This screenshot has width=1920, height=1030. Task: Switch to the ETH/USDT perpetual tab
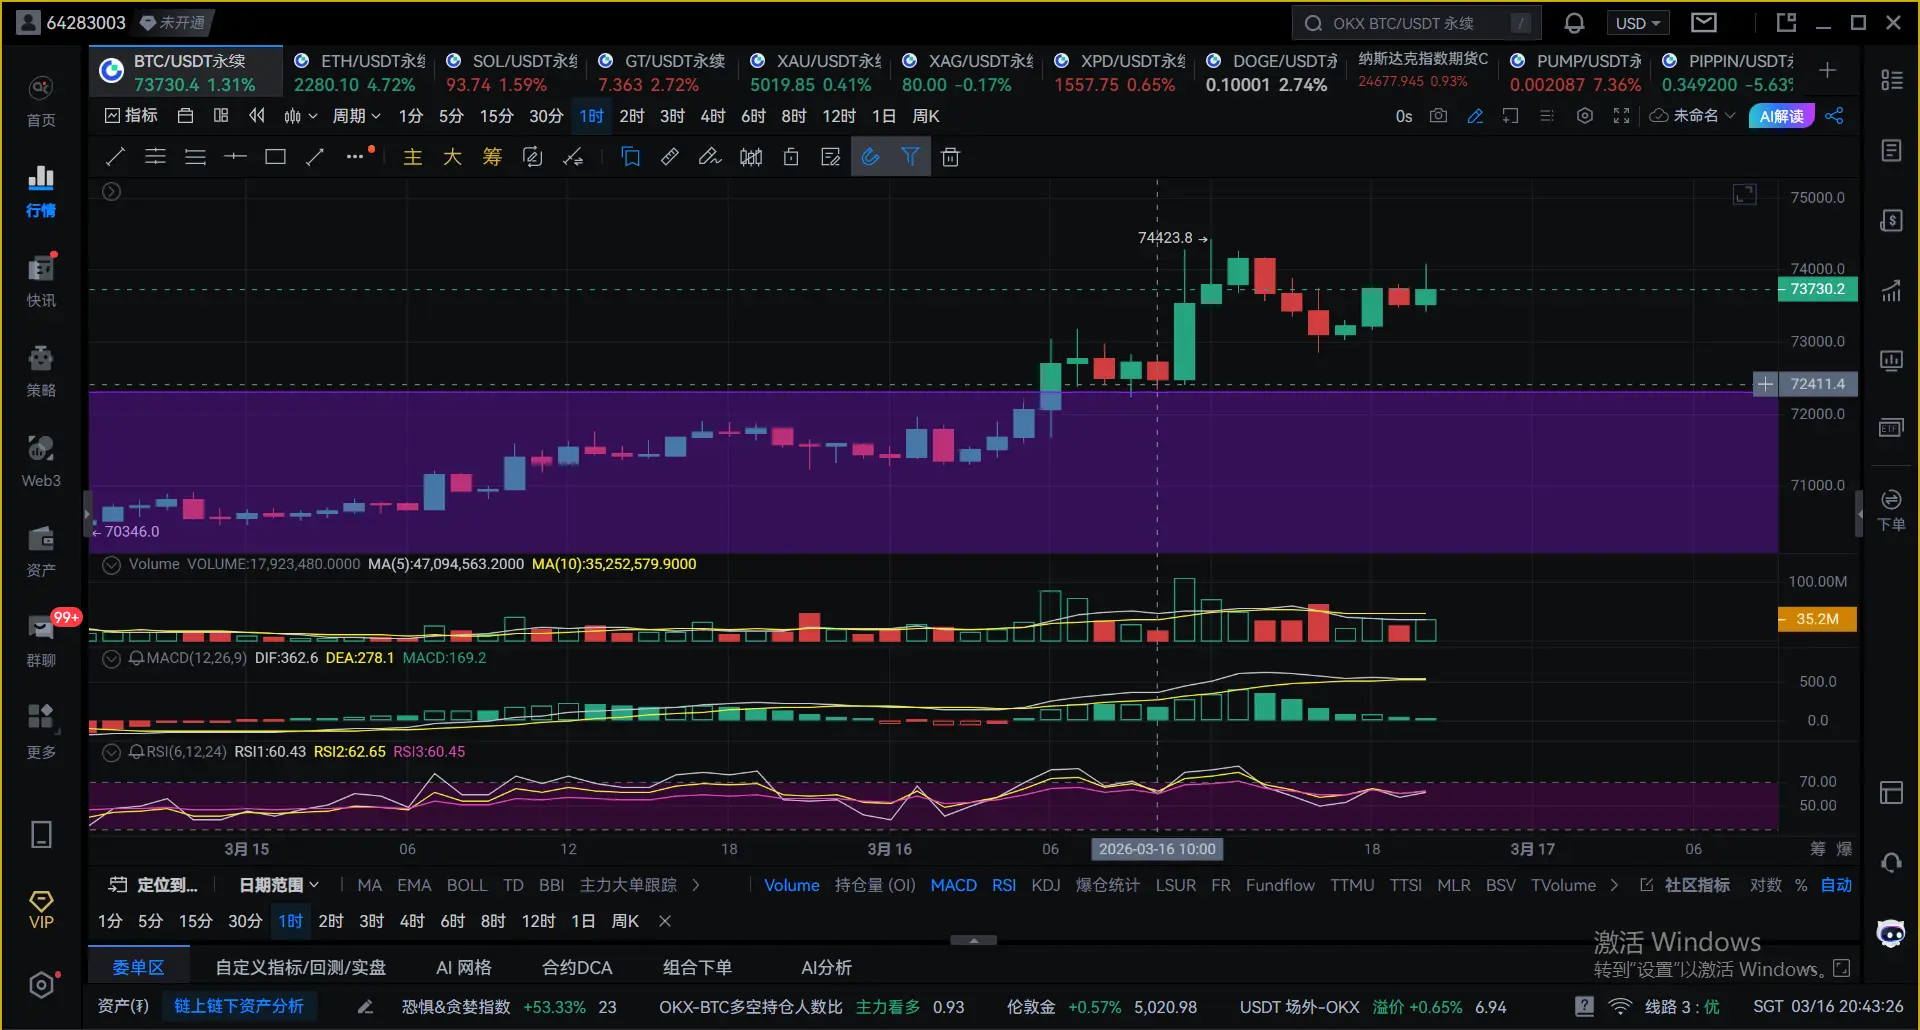358,73
